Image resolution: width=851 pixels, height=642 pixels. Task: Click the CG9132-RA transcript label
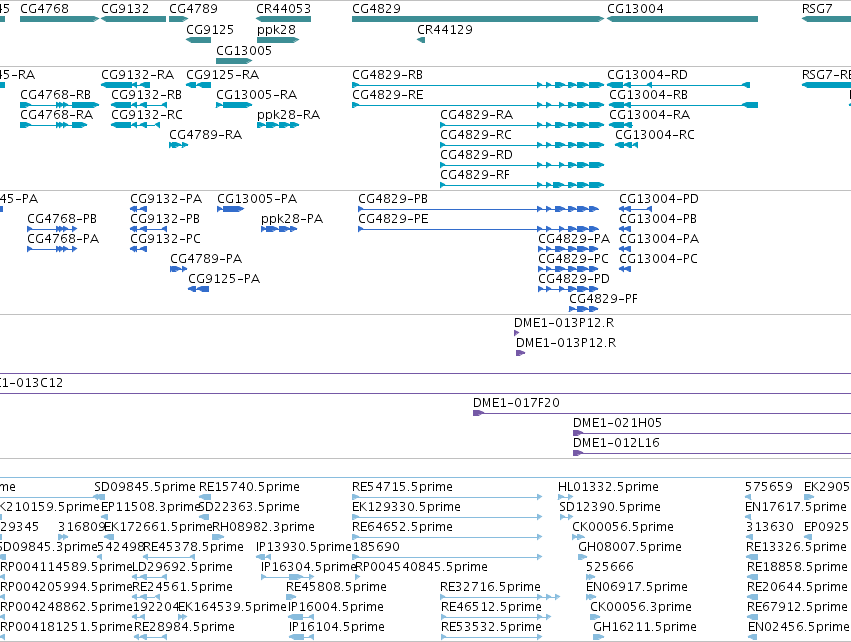click(x=137, y=74)
